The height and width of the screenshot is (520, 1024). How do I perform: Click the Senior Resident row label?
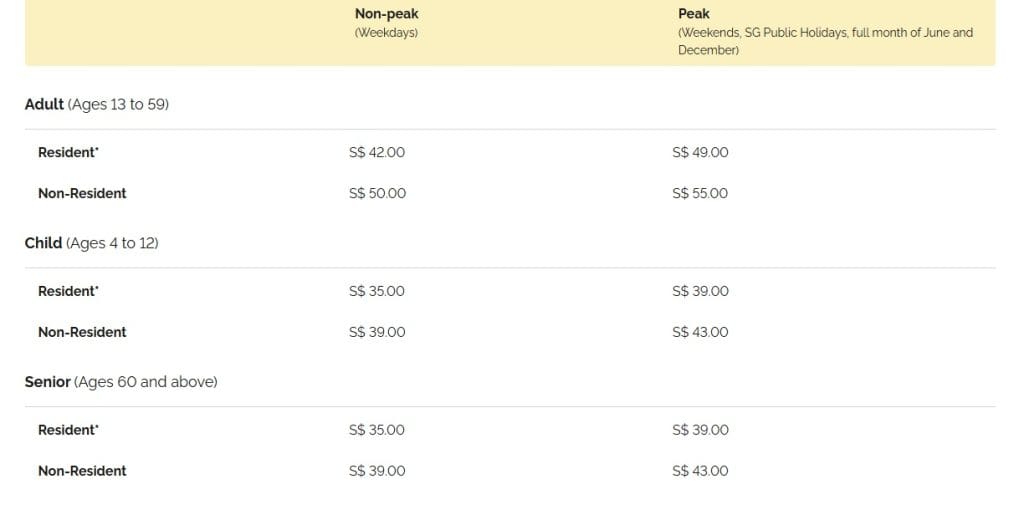[69, 430]
